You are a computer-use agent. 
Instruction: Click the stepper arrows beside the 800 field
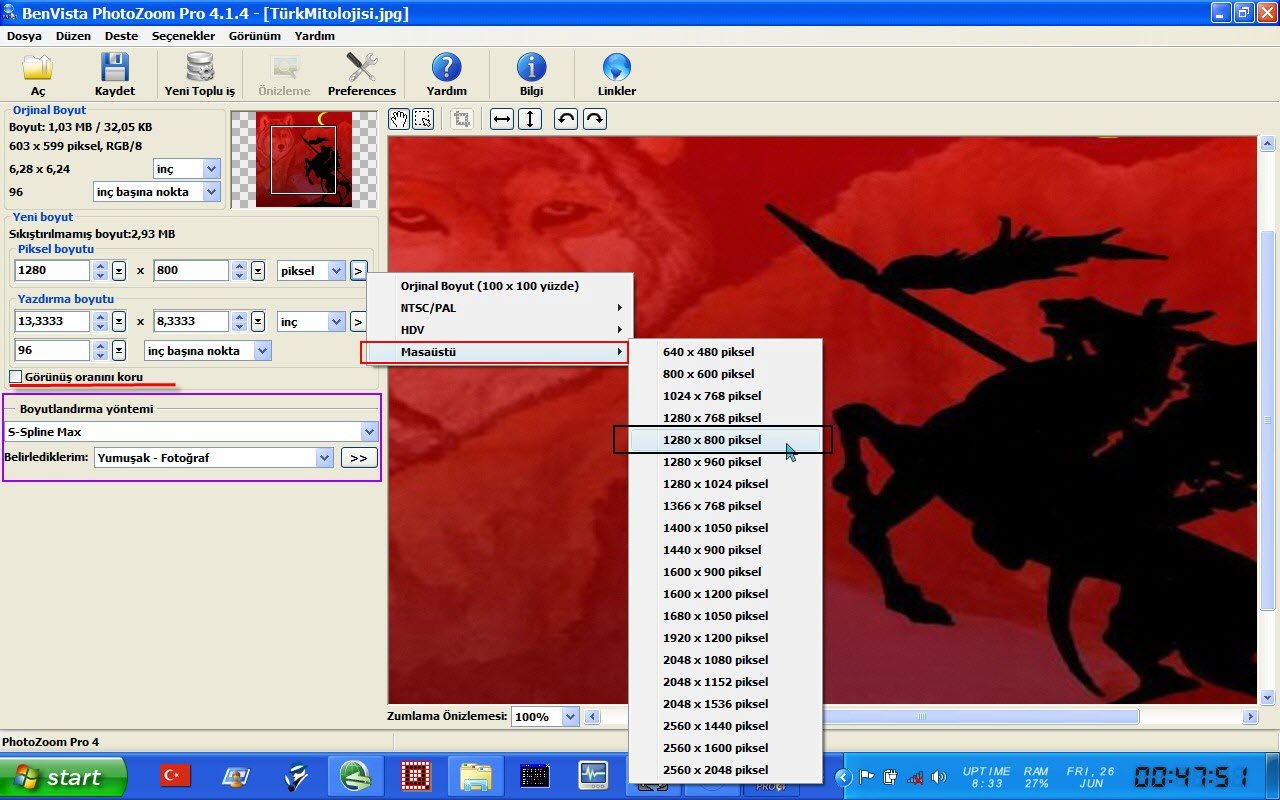tap(239, 271)
